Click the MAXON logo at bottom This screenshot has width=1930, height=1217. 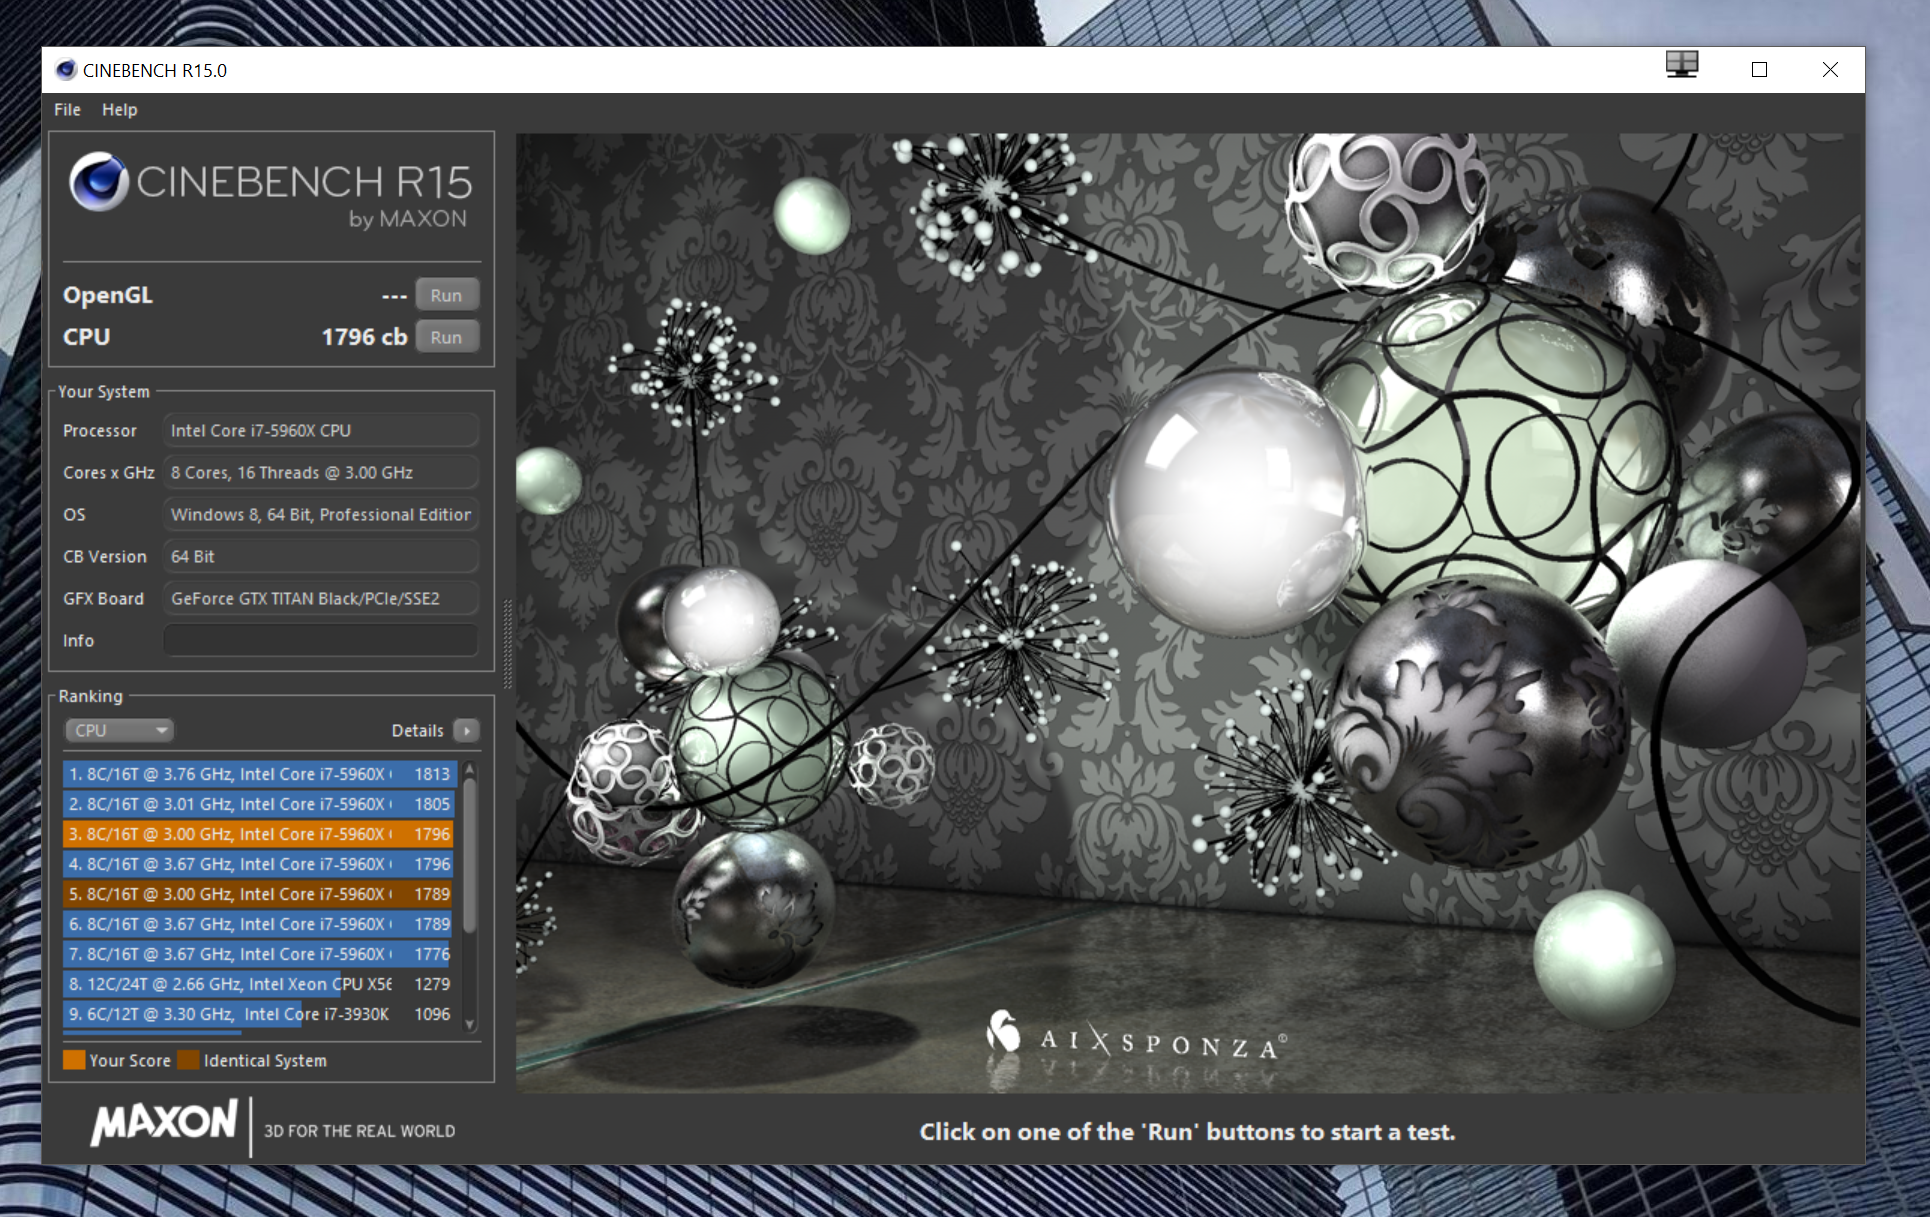pyautogui.click(x=165, y=1123)
